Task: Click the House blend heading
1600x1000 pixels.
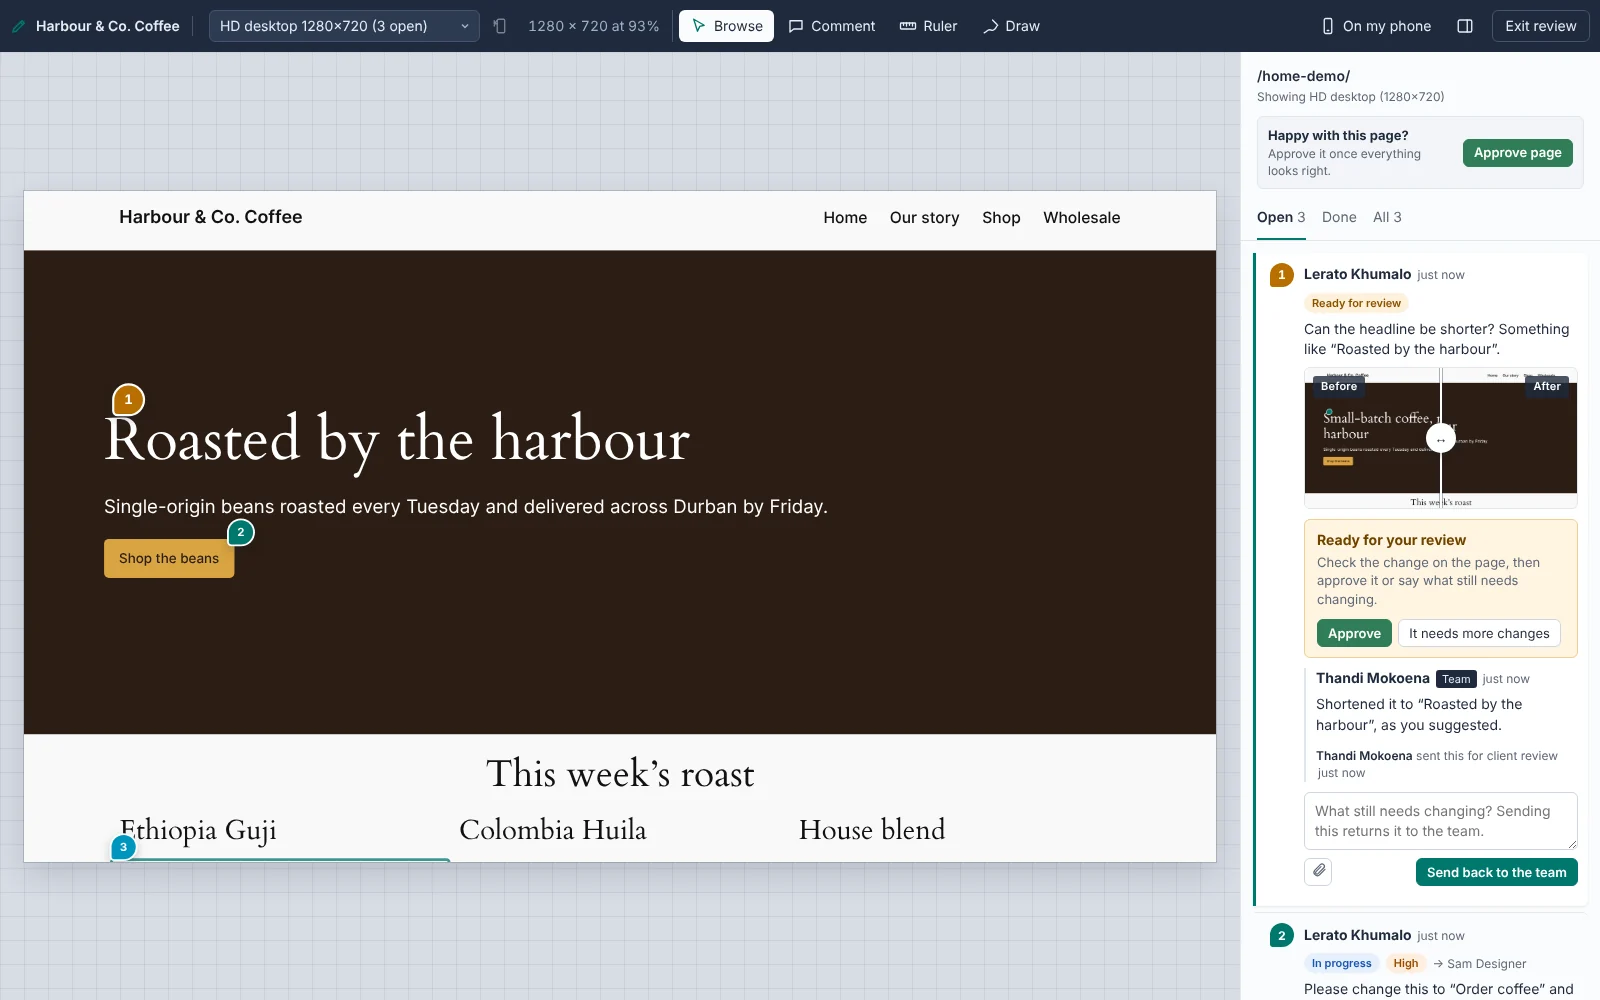Action: [x=872, y=830]
